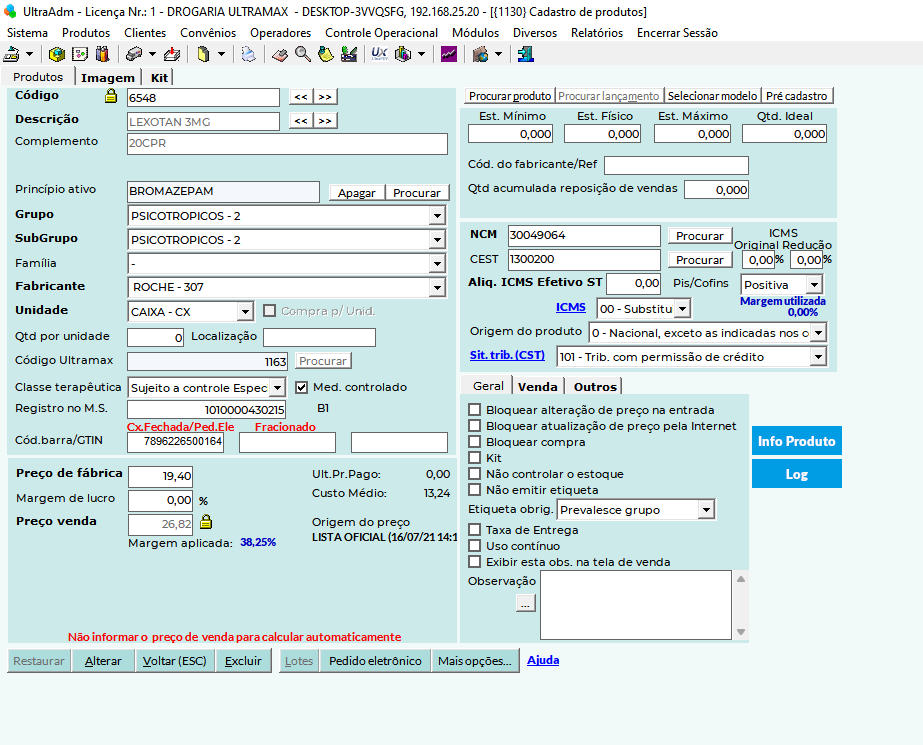Open the Ajuda link

click(543, 660)
